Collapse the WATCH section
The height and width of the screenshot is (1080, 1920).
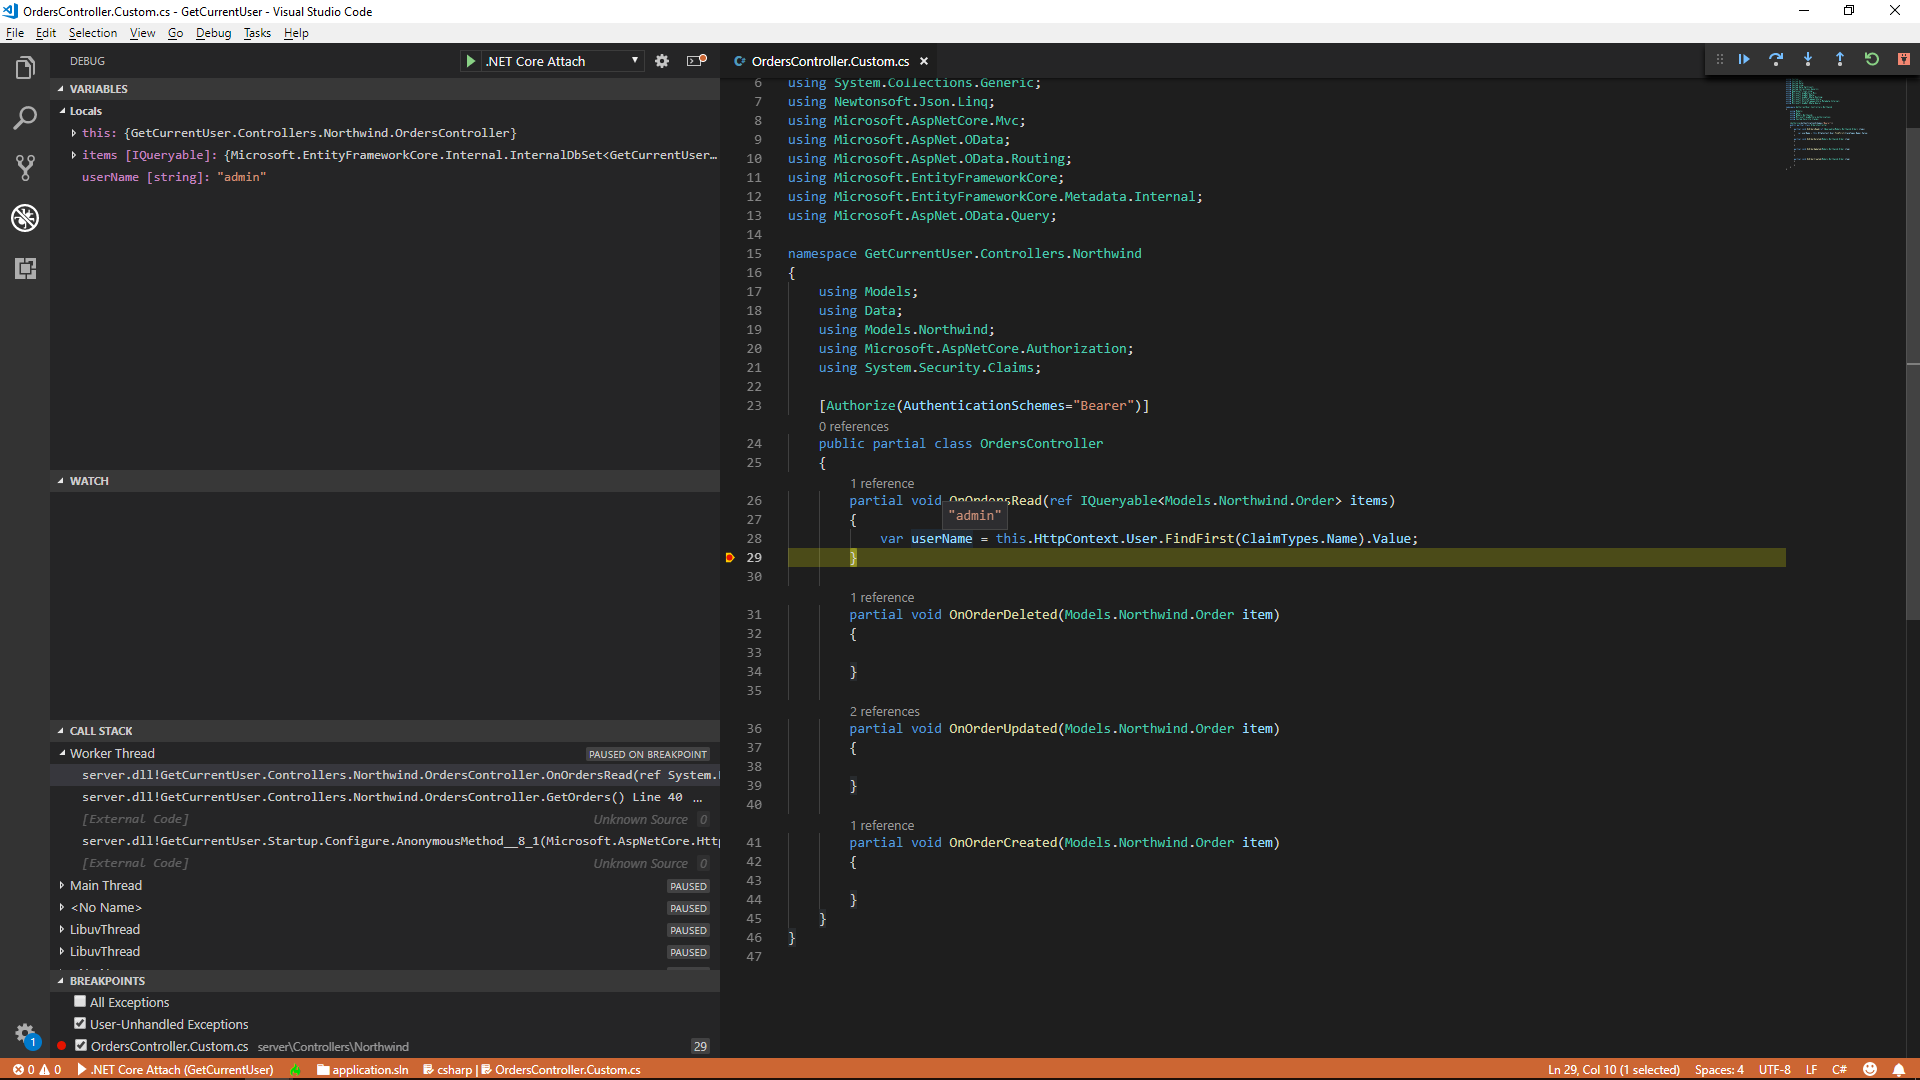(x=385, y=481)
